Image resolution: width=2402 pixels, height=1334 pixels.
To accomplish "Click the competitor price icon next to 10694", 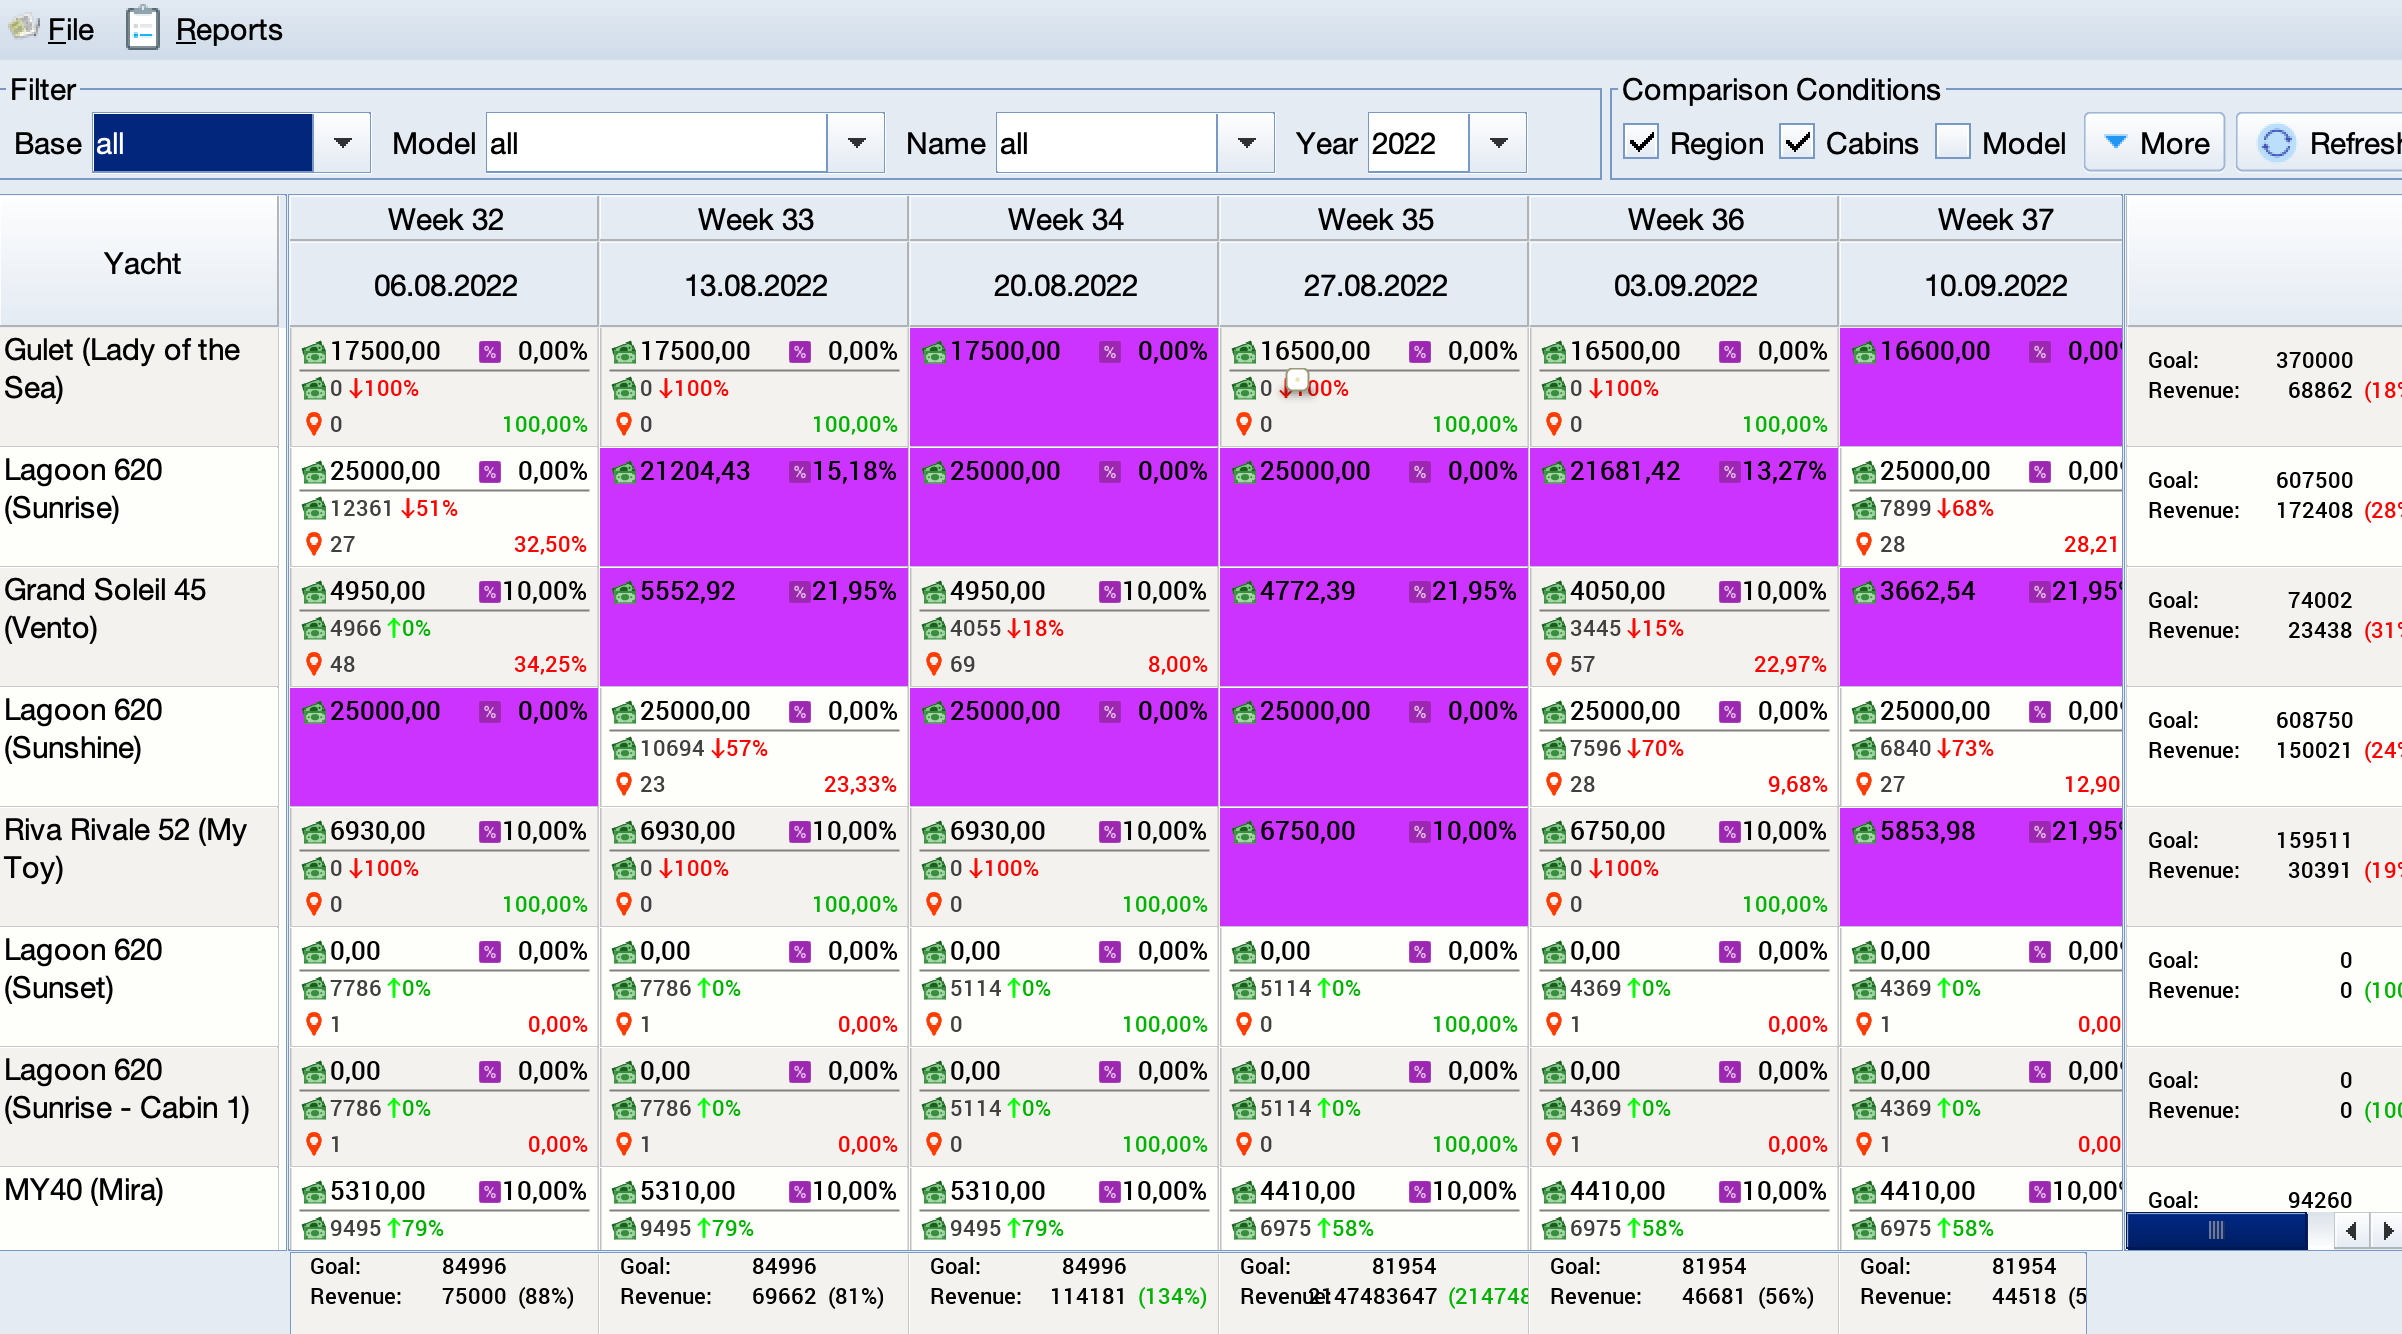I will click(x=624, y=748).
